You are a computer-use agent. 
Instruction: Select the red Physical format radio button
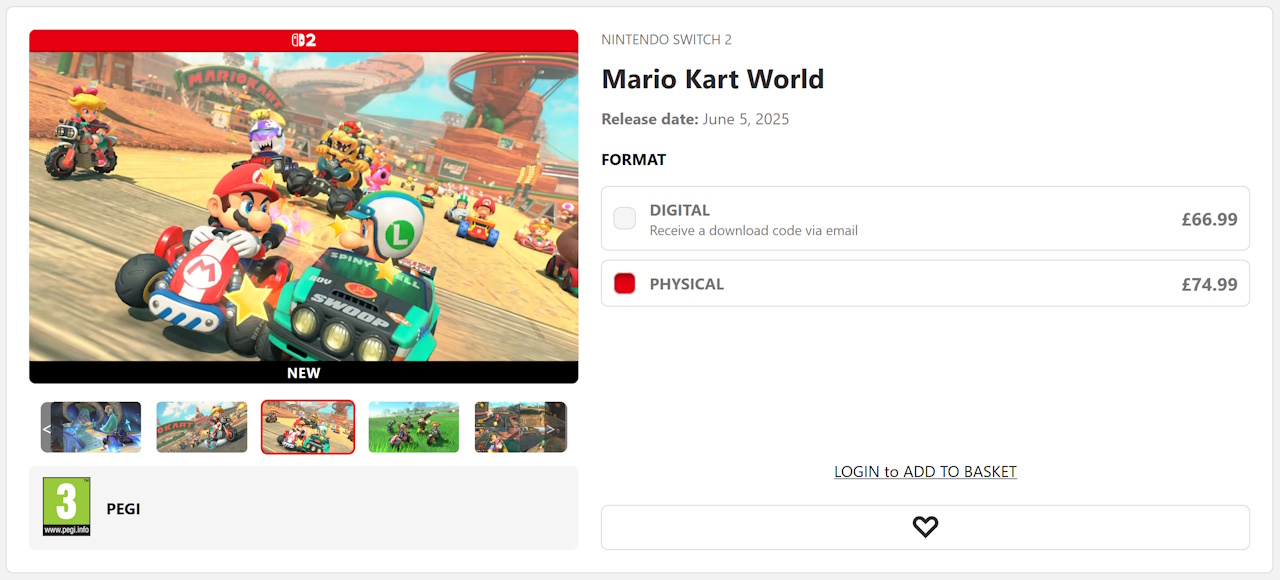coord(625,284)
